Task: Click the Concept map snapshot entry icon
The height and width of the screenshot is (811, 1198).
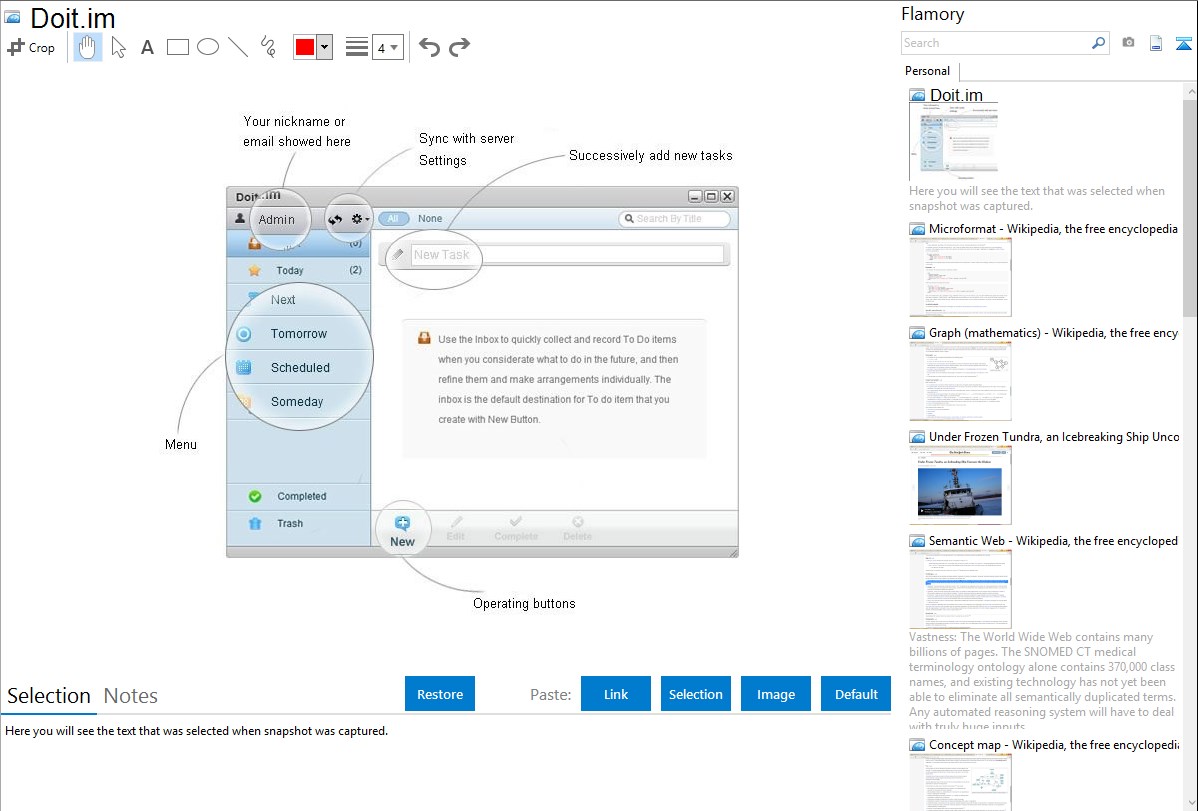Action: coord(917,745)
